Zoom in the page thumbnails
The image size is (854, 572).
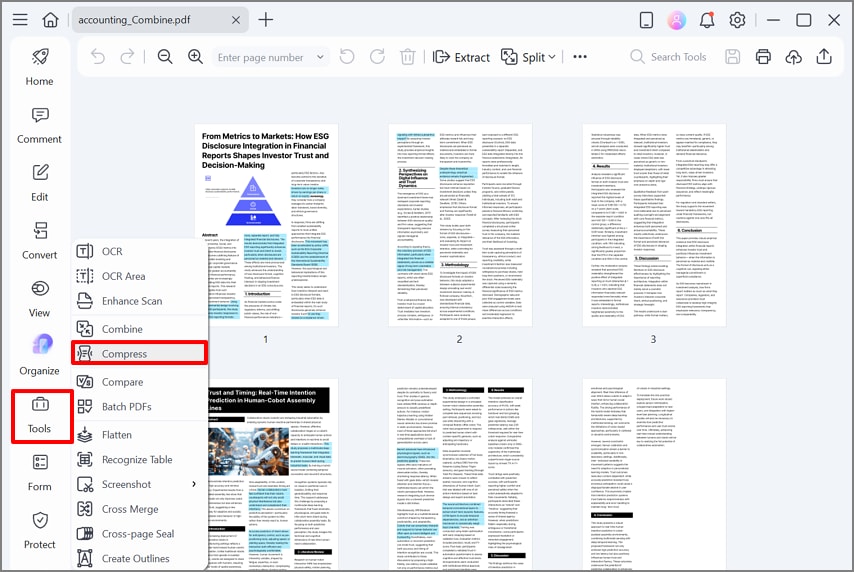pos(196,57)
